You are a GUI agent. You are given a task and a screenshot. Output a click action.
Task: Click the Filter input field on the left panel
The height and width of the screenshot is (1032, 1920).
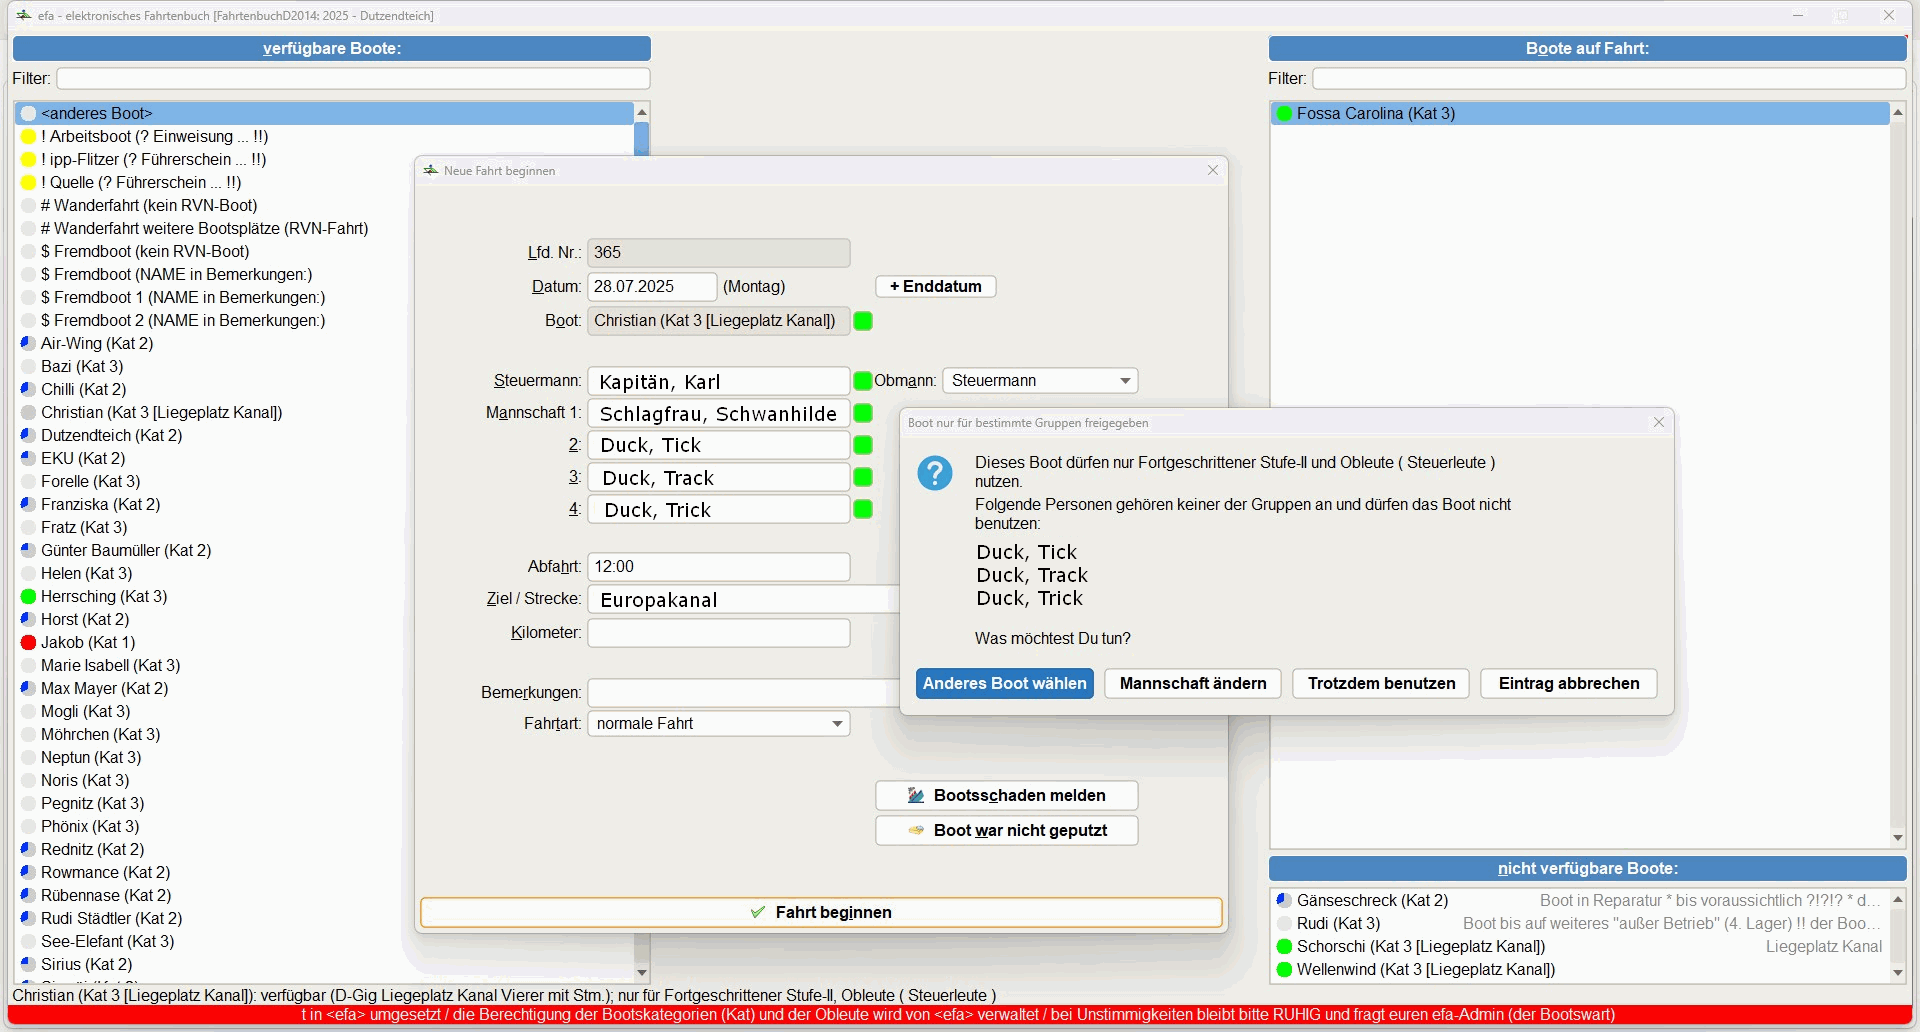click(x=352, y=78)
